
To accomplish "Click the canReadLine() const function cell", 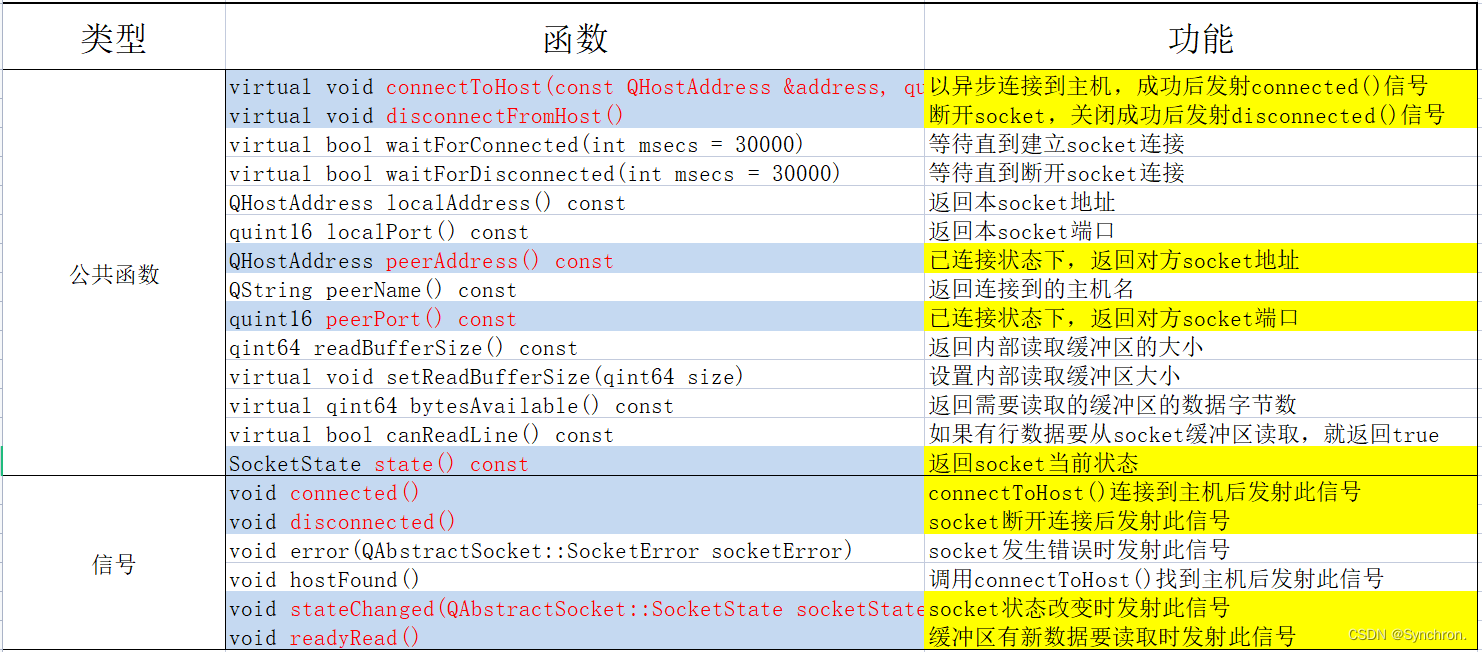I will 420,434.
